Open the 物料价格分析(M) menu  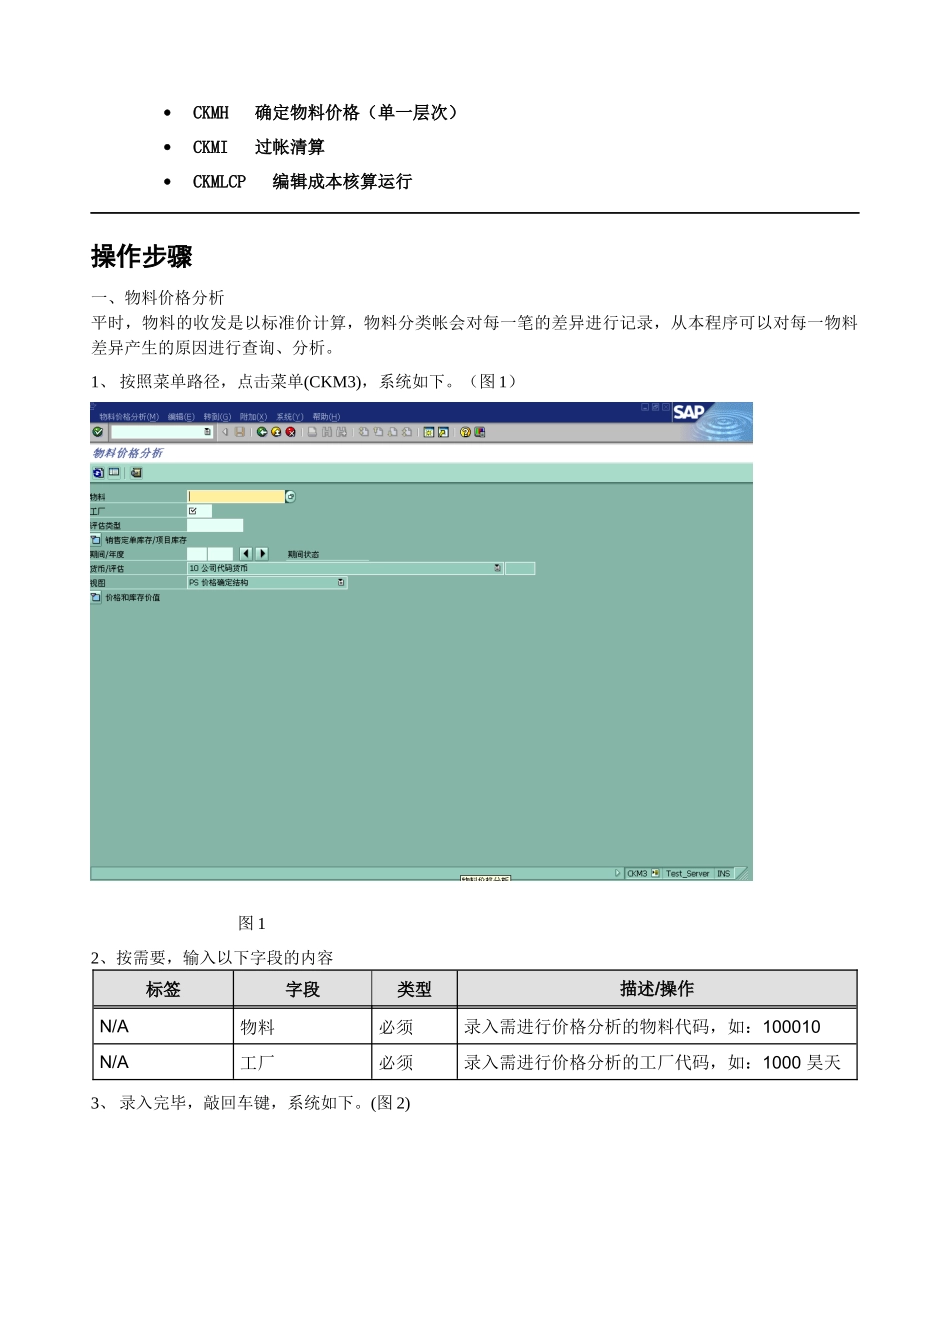129,417
